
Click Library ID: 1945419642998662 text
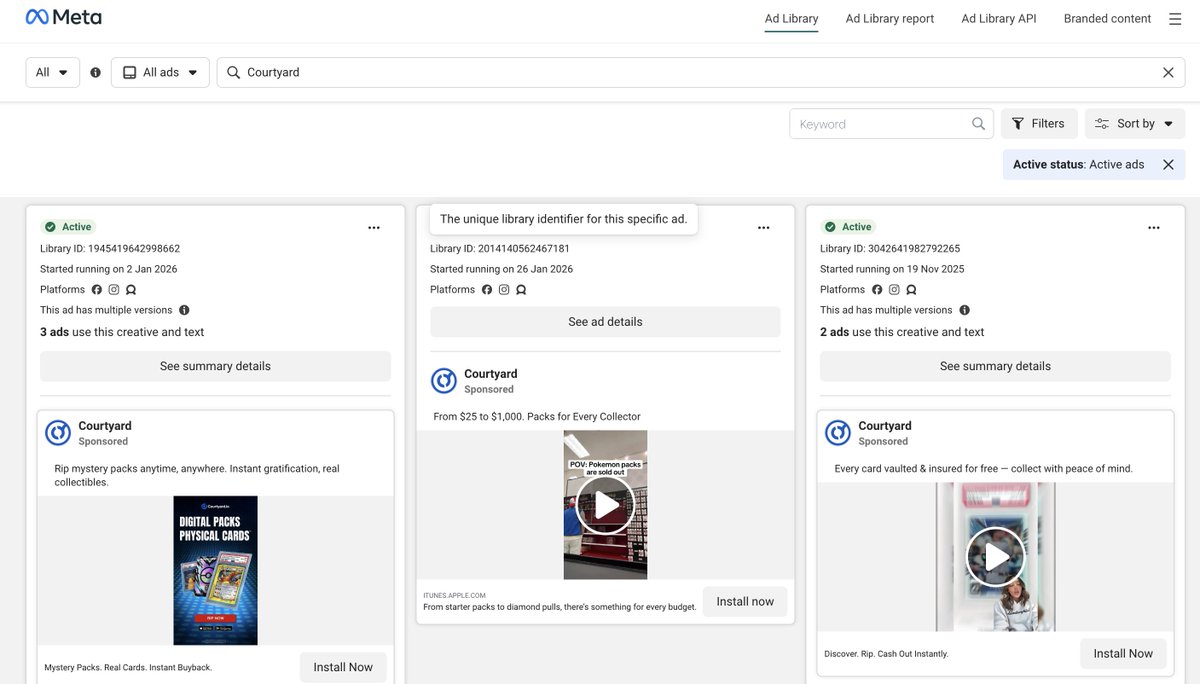click(x=110, y=249)
